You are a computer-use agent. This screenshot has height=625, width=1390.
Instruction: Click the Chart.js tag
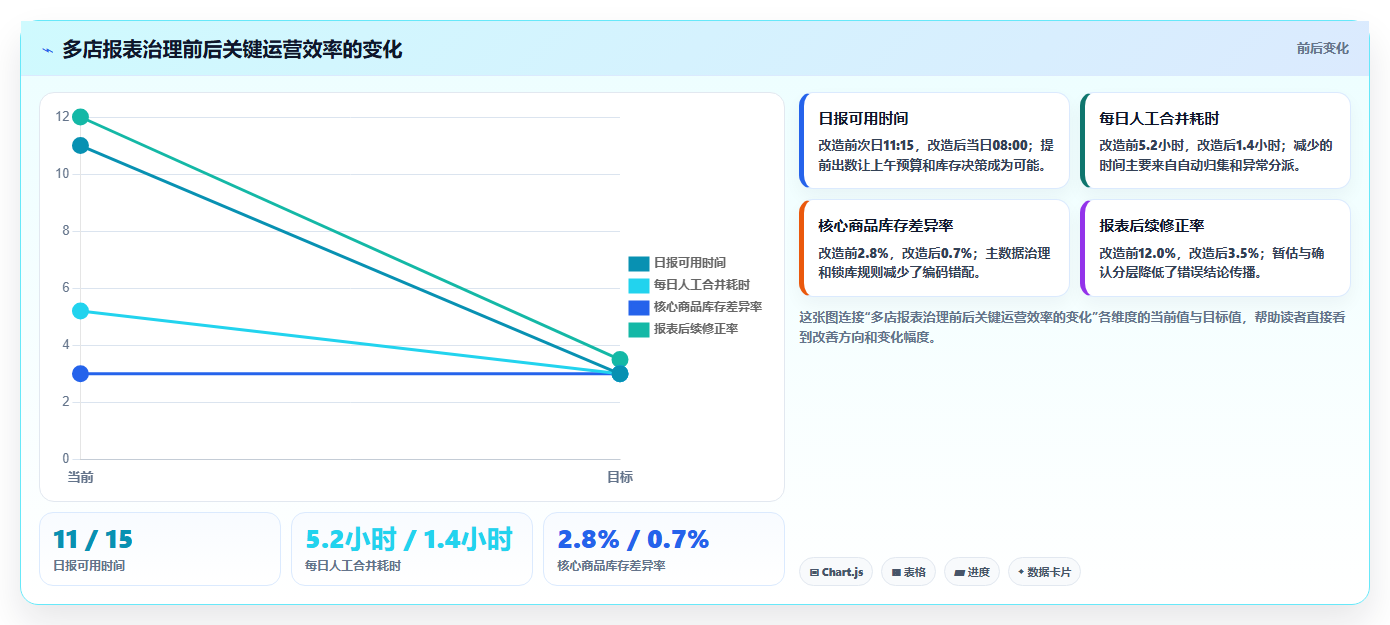836,572
